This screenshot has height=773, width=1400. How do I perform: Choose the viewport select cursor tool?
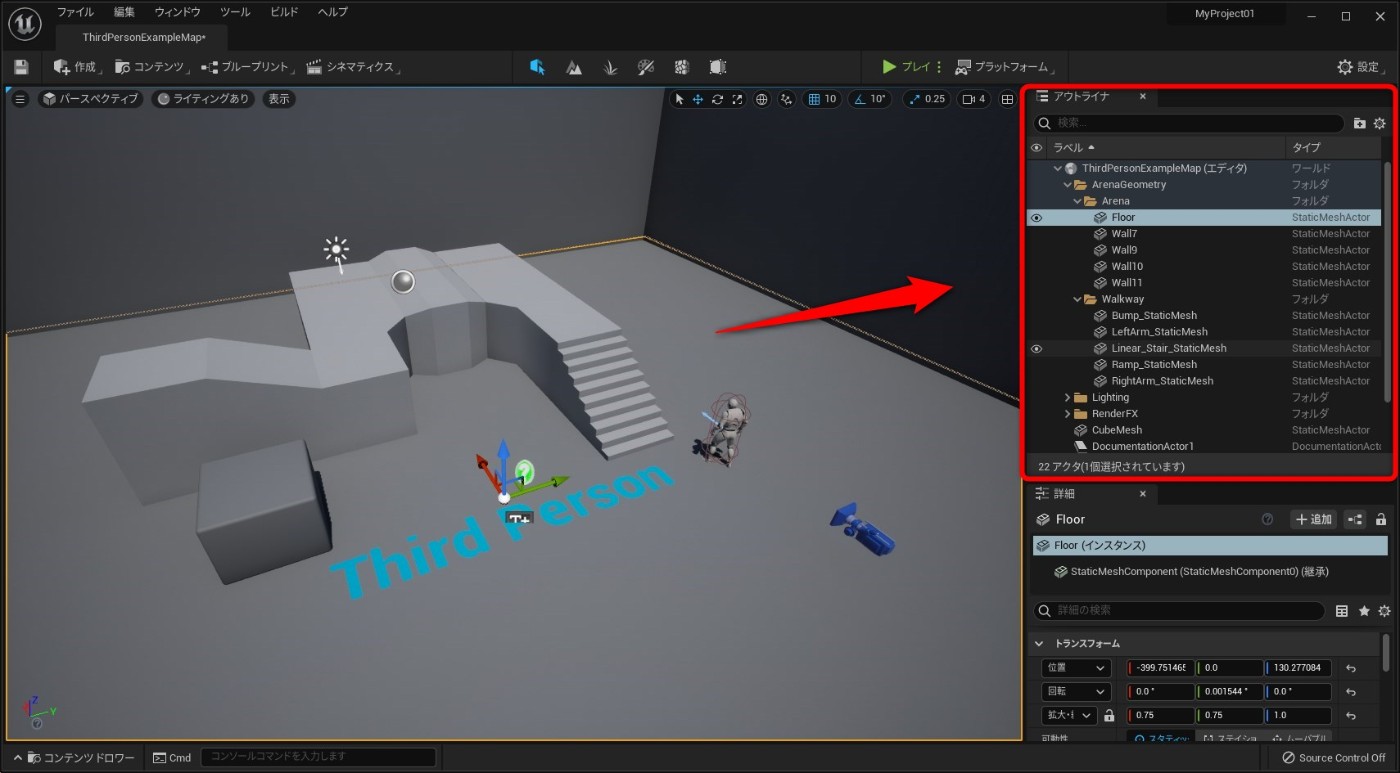tap(680, 99)
